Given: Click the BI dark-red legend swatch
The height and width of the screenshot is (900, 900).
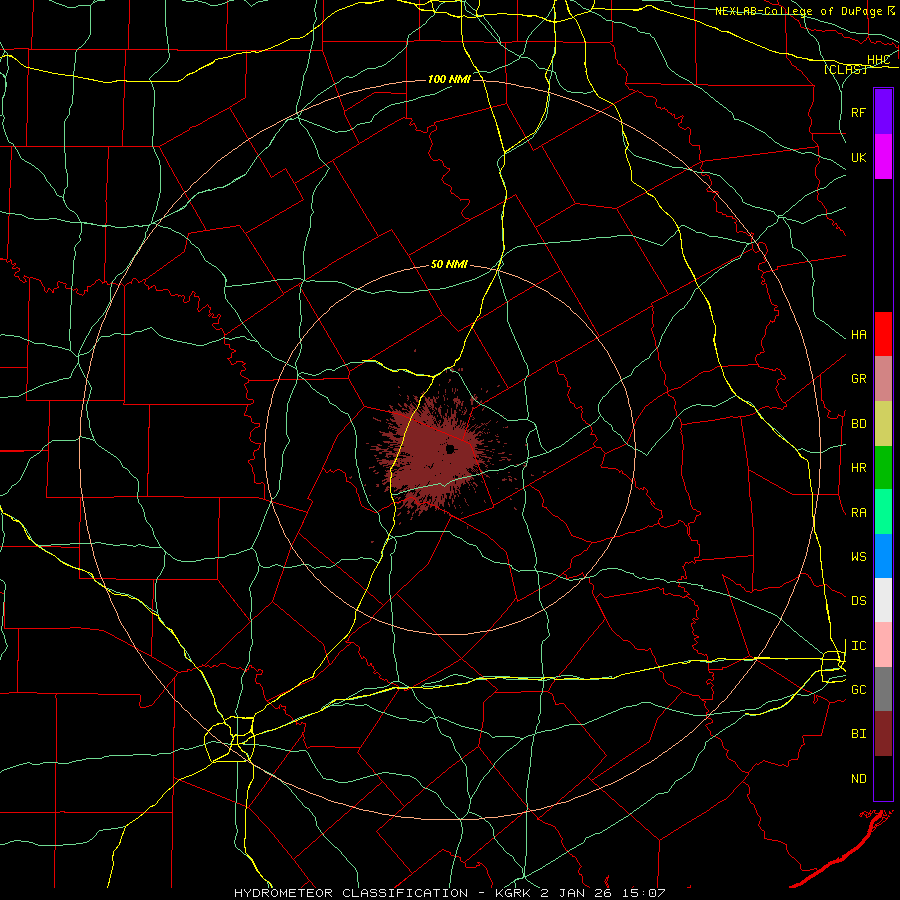Looking at the screenshot, I should point(883,734).
